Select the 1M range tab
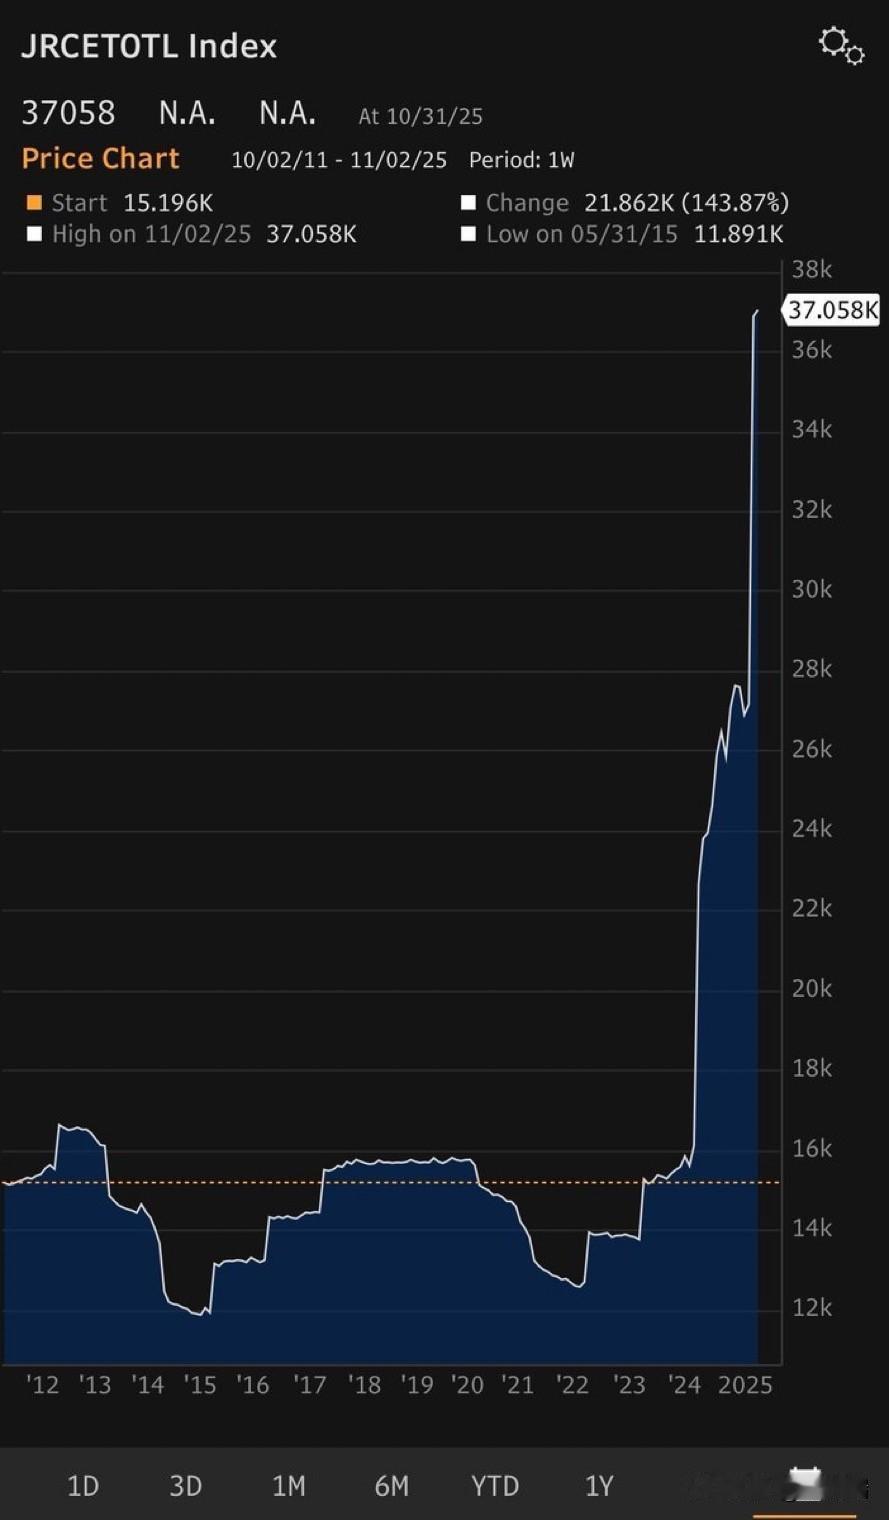The image size is (889, 1520). [289, 1486]
